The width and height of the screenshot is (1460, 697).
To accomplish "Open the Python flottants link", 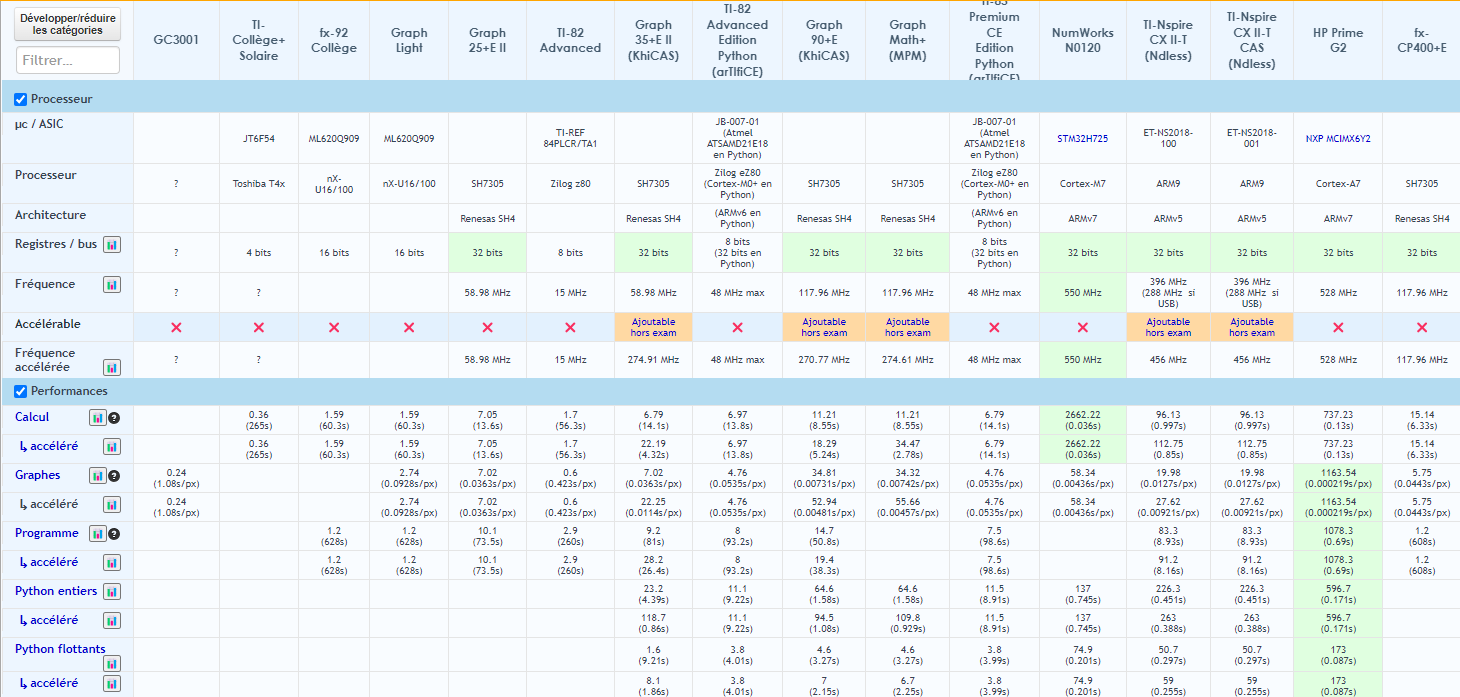I will [x=60, y=649].
